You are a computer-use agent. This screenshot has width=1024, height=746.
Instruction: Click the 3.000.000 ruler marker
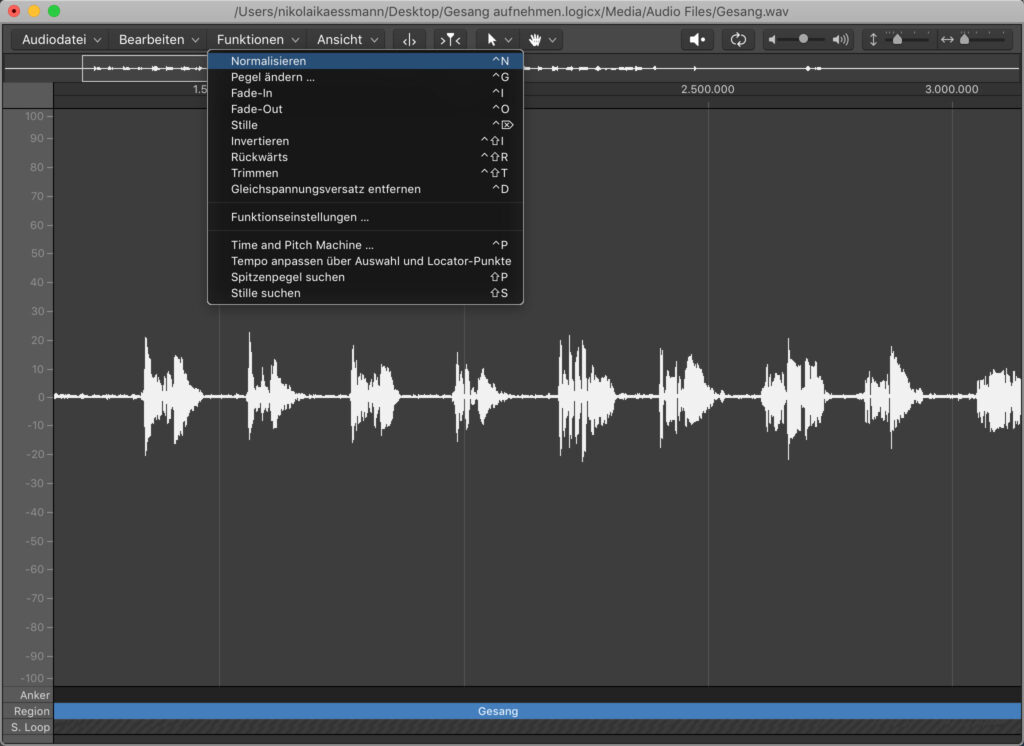(952, 89)
